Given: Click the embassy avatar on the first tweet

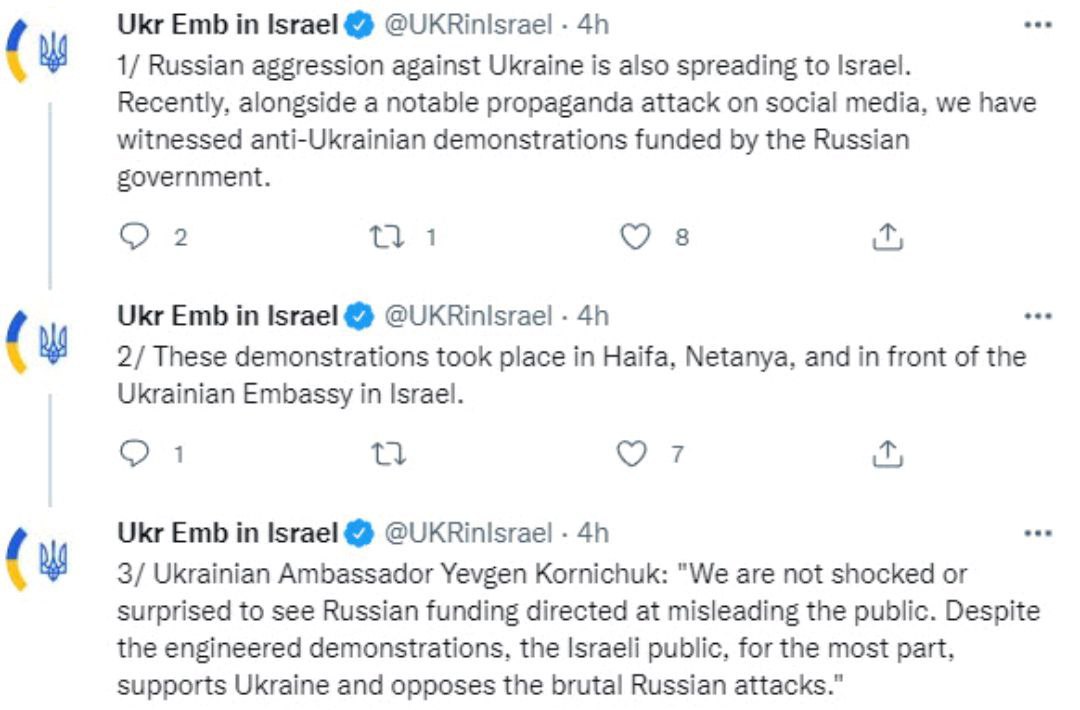Looking at the screenshot, I should coord(40,52).
